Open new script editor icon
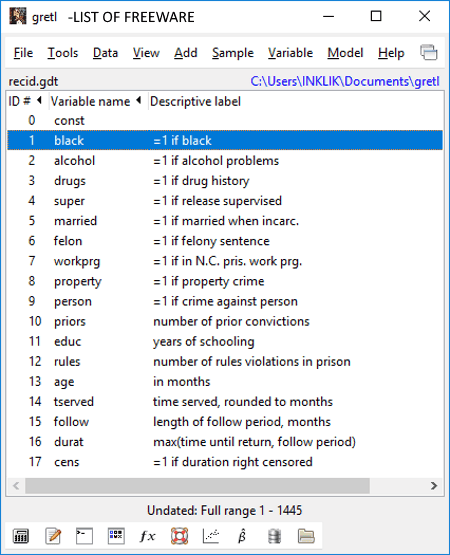 (x=53, y=536)
